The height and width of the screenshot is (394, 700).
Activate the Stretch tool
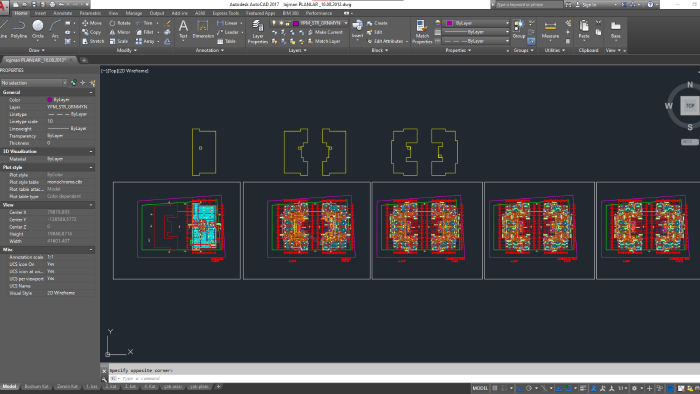(93, 41)
